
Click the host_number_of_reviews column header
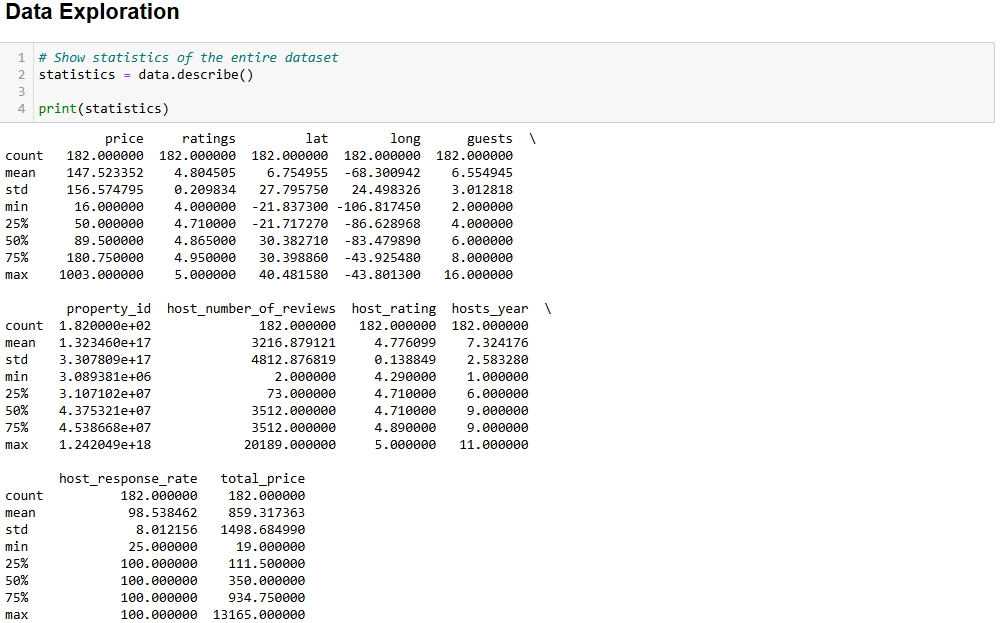coord(251,309)
